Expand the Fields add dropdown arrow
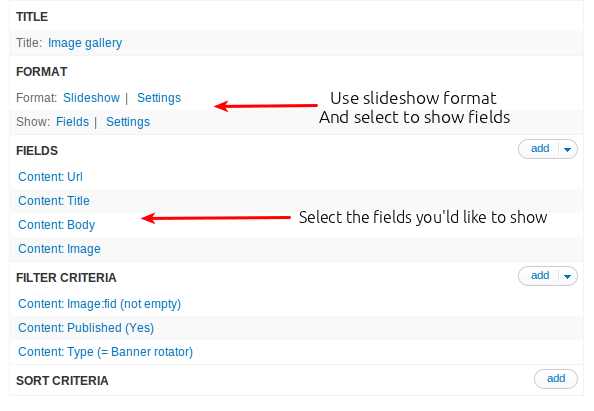This screenshot has height=411, width=594. click(x=567, y=149)
